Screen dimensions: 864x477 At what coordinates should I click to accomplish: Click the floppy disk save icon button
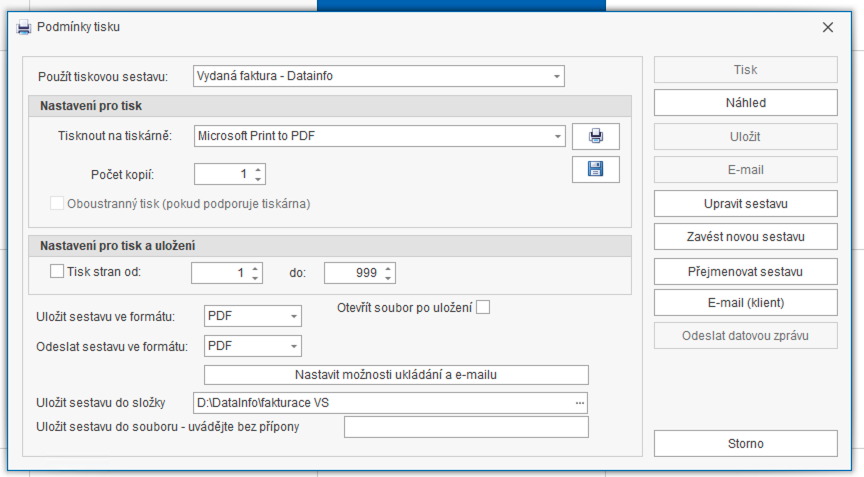pyautogui.click(x=596, y=169)
